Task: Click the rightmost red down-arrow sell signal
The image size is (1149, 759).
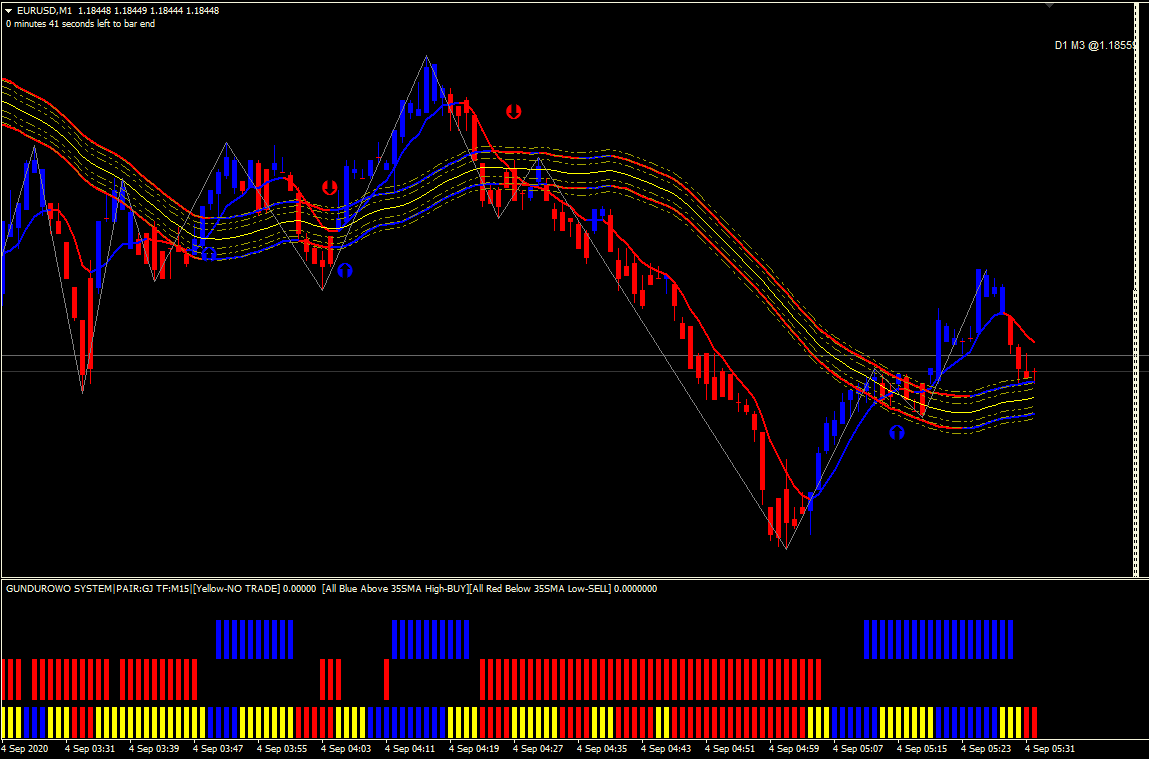Action: (x=513, y=112)
